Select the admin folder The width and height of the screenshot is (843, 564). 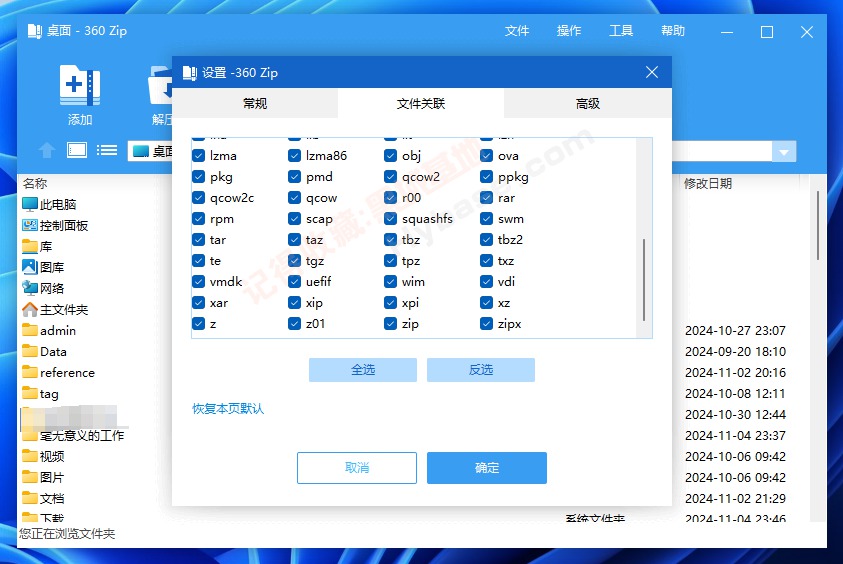(49, 331)
